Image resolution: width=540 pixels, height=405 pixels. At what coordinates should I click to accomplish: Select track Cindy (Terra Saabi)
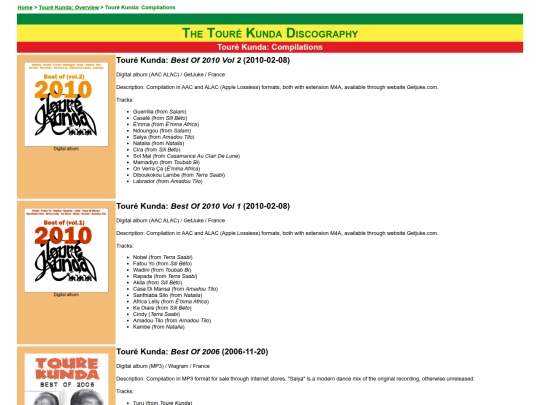click(x=156, y=314)
